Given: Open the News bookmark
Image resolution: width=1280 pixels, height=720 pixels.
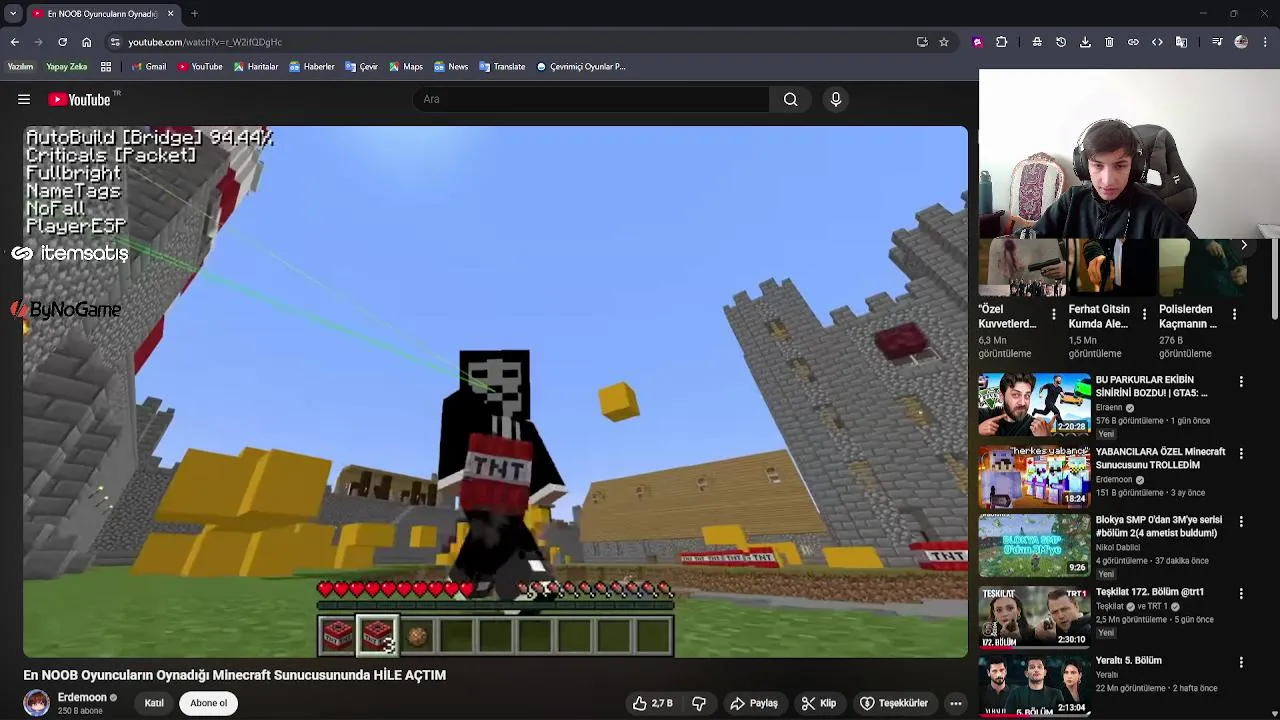Looking at the screenshot, I should click(450, 67).
